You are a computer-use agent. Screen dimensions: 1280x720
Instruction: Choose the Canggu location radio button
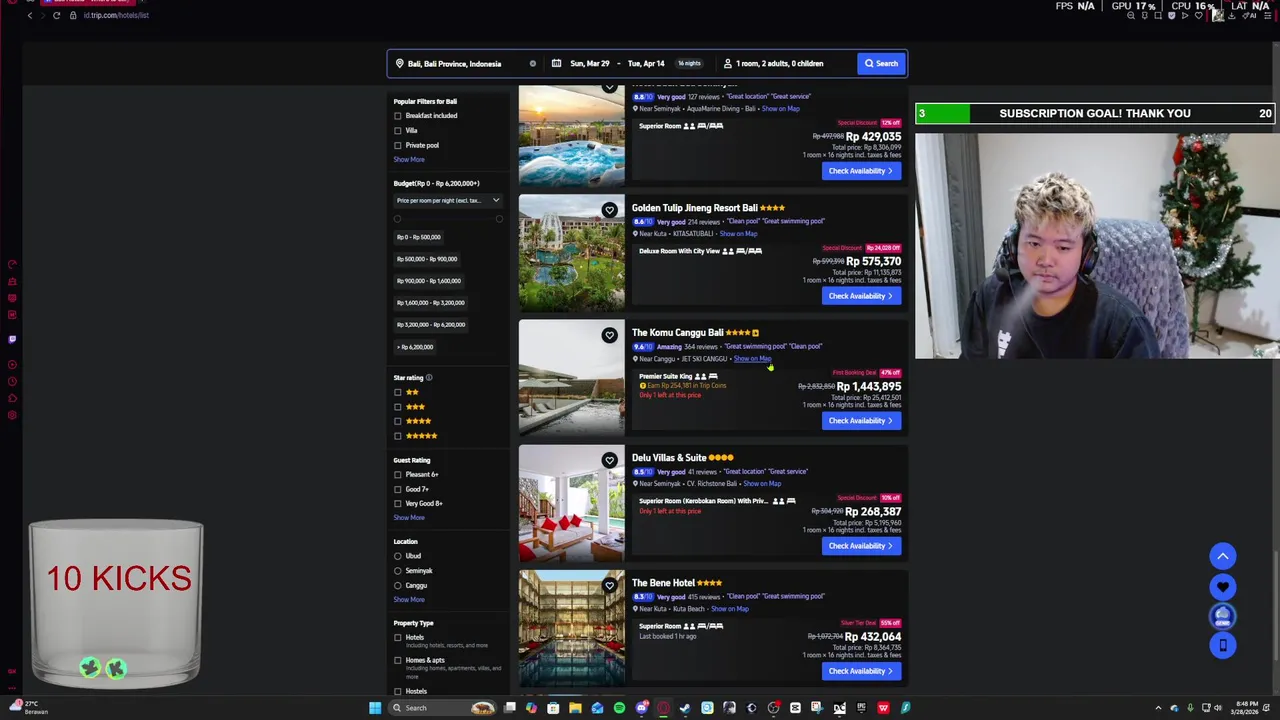pyautogui.click(x=398, y=585)
